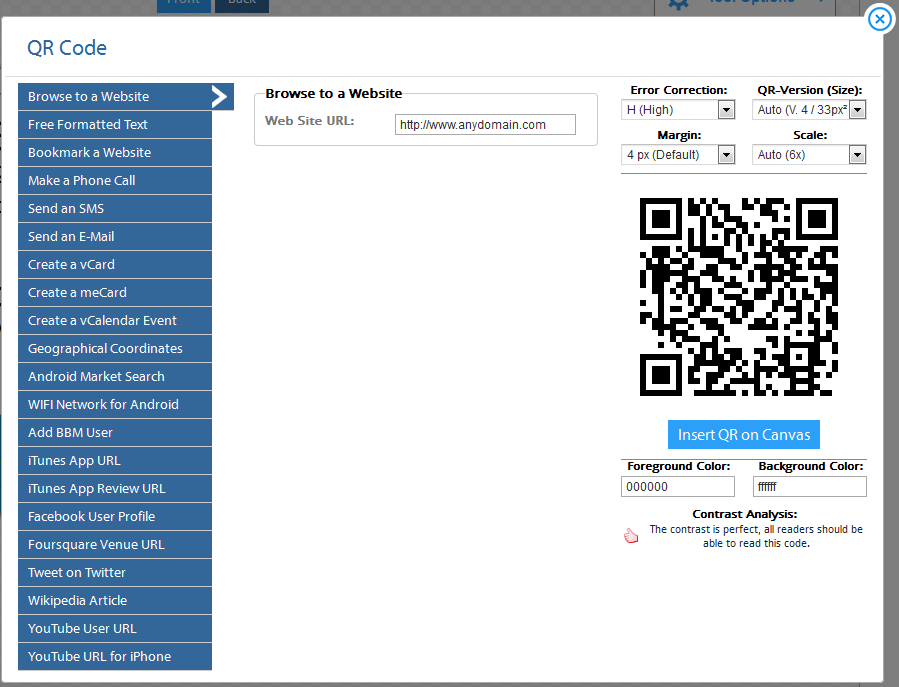
Task: Open iTunes App URL option
Action: 115,460
